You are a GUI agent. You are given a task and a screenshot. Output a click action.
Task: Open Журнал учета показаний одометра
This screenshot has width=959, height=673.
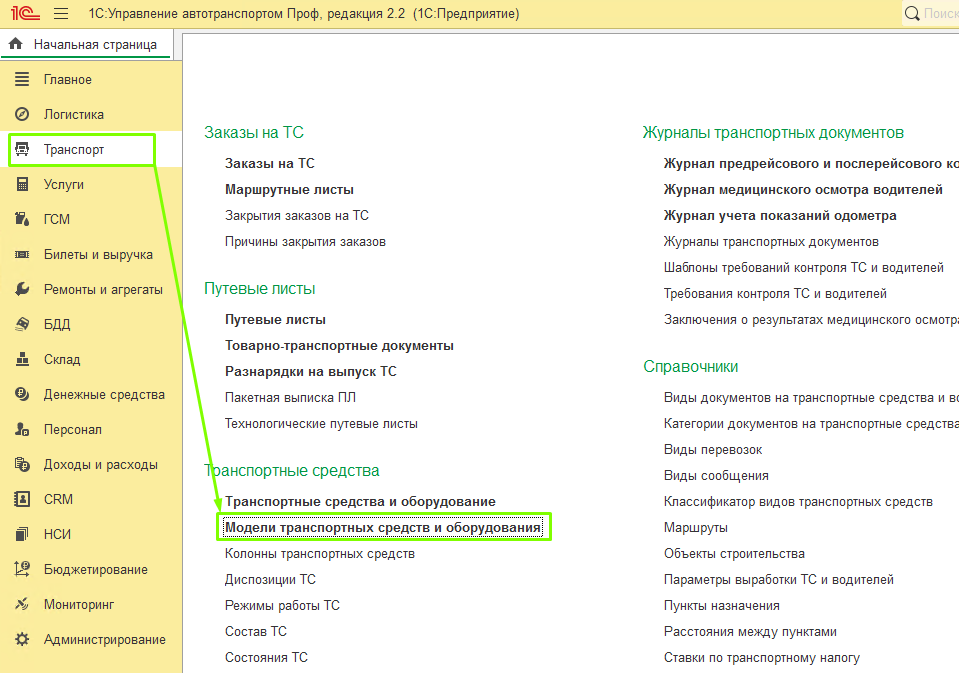click(780, 215)
